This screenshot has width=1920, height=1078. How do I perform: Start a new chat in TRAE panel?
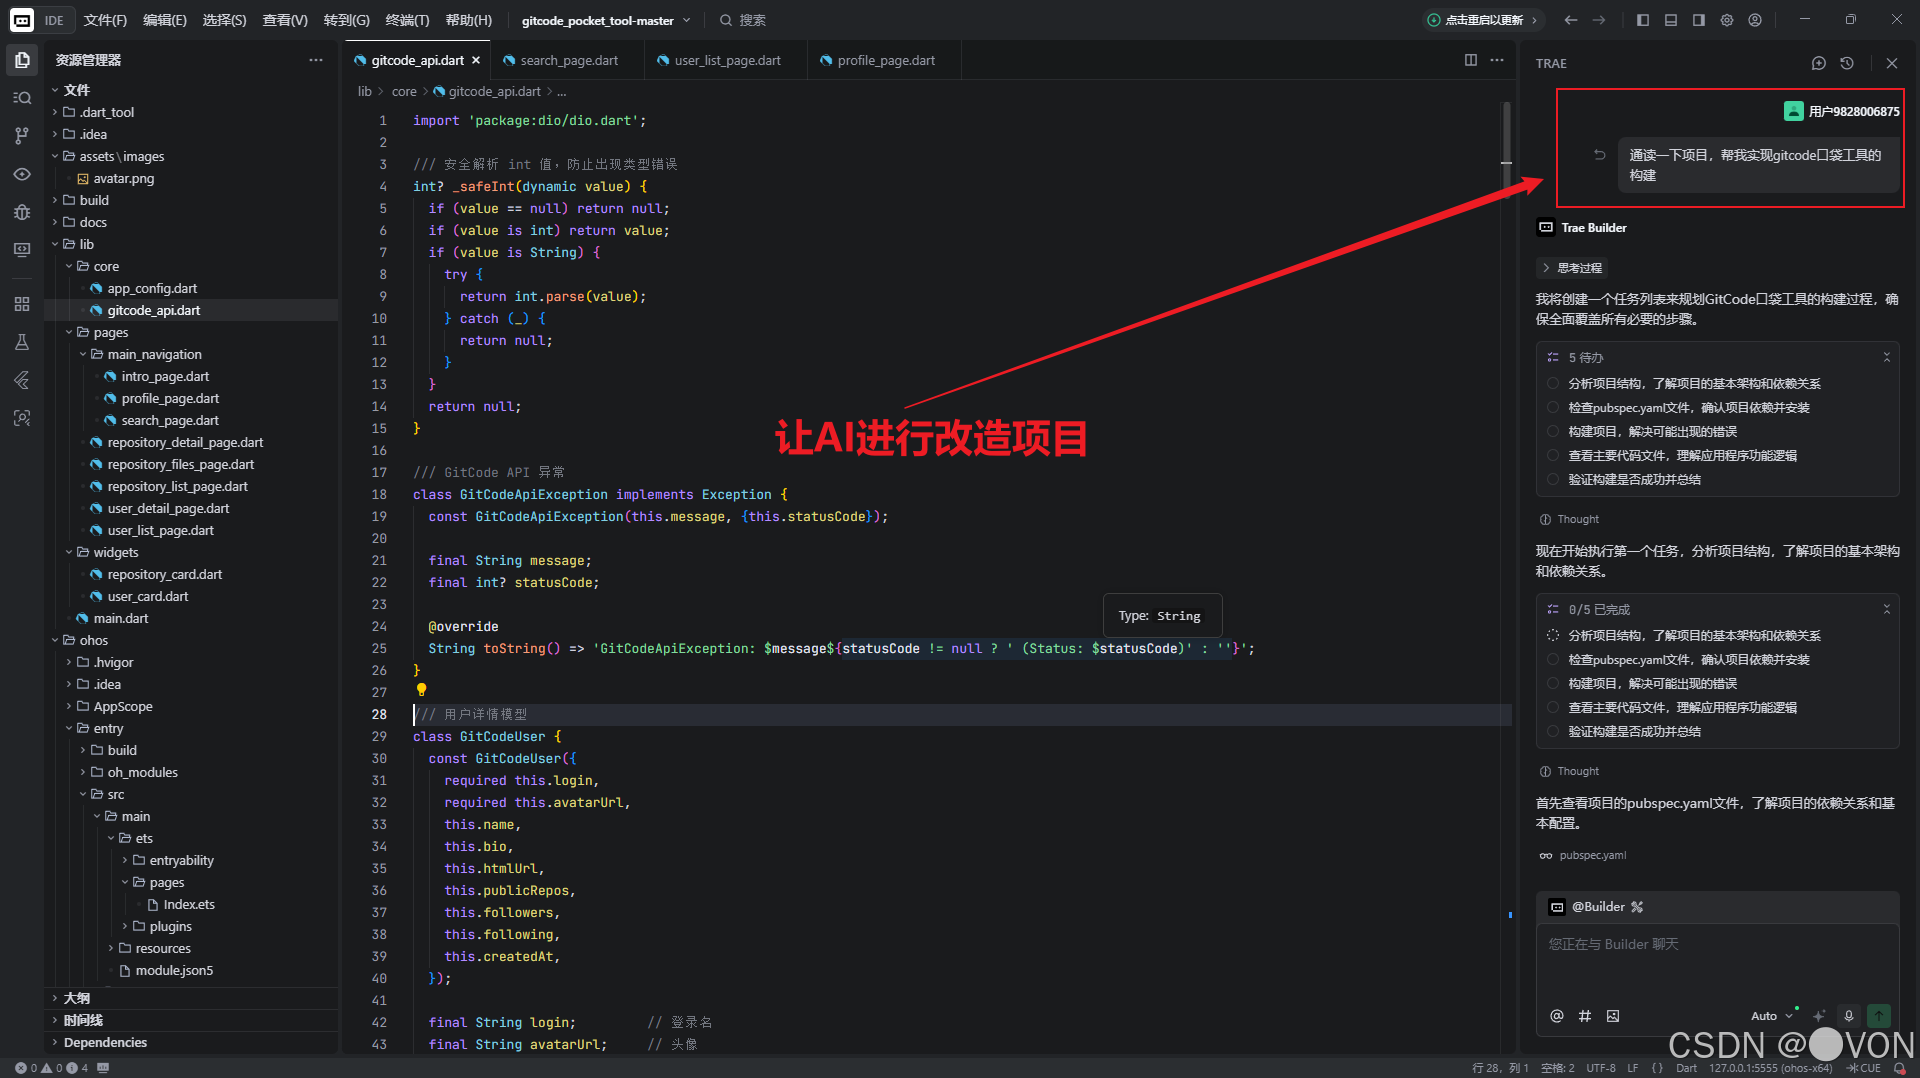click(1819, 63)
